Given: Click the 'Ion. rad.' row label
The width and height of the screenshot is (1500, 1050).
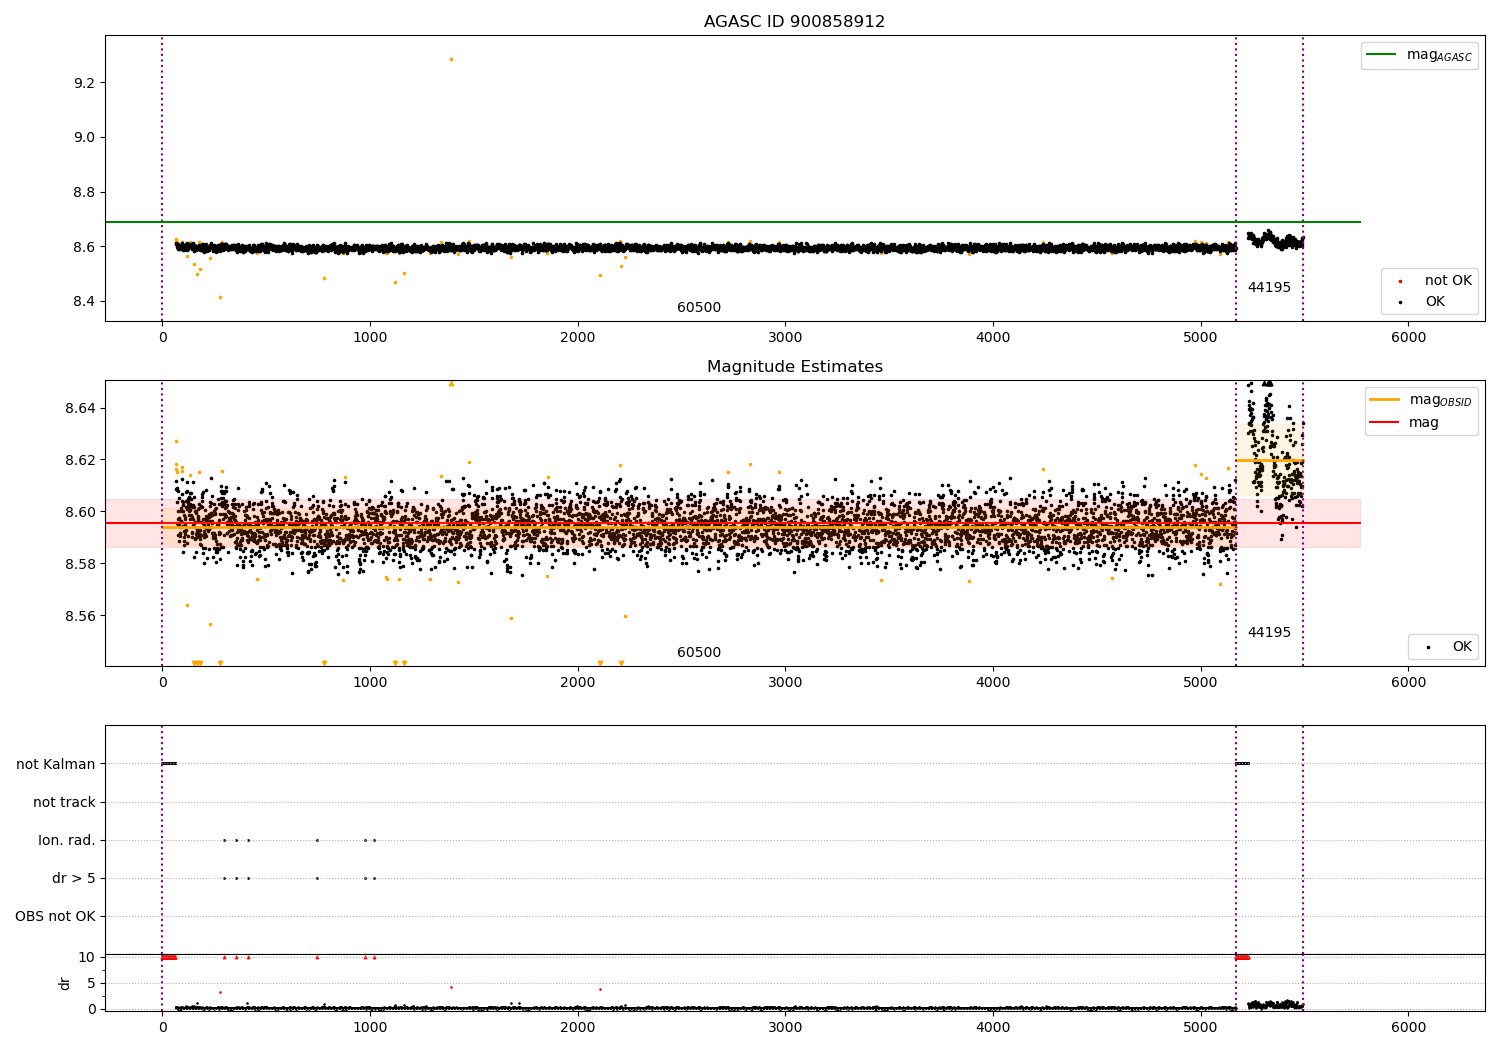Looking at the screenshot, I should (67, 841).
